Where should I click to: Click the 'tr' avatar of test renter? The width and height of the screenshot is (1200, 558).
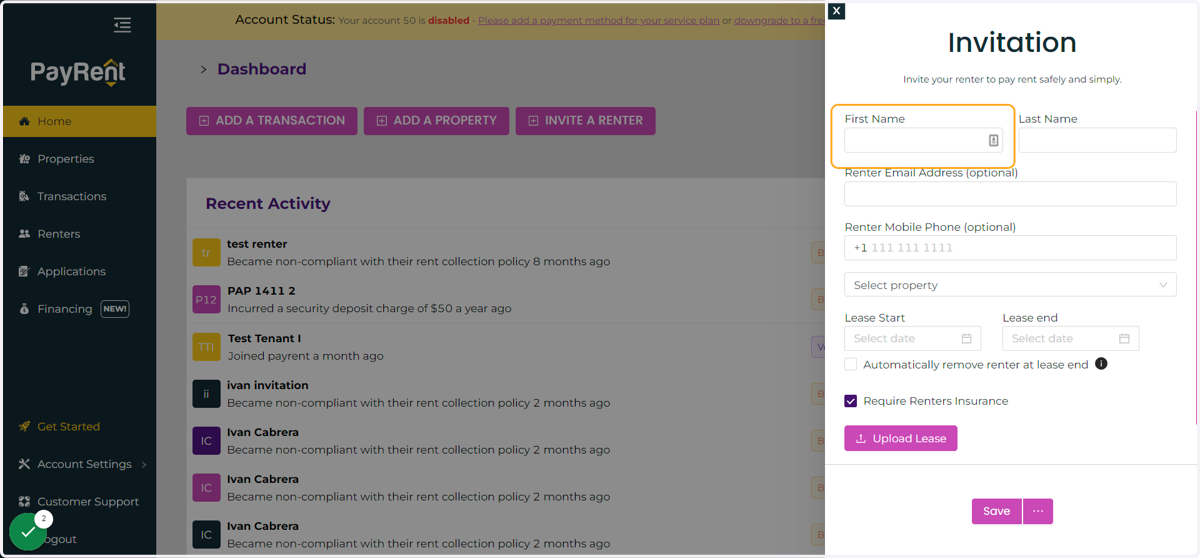coord(206,253)
